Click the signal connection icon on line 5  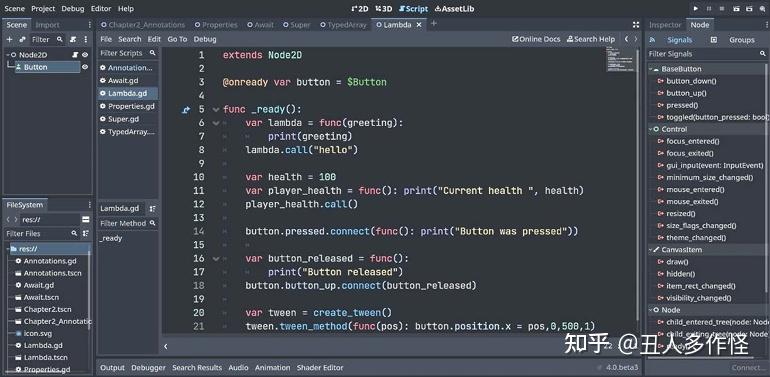coord(186,109)
